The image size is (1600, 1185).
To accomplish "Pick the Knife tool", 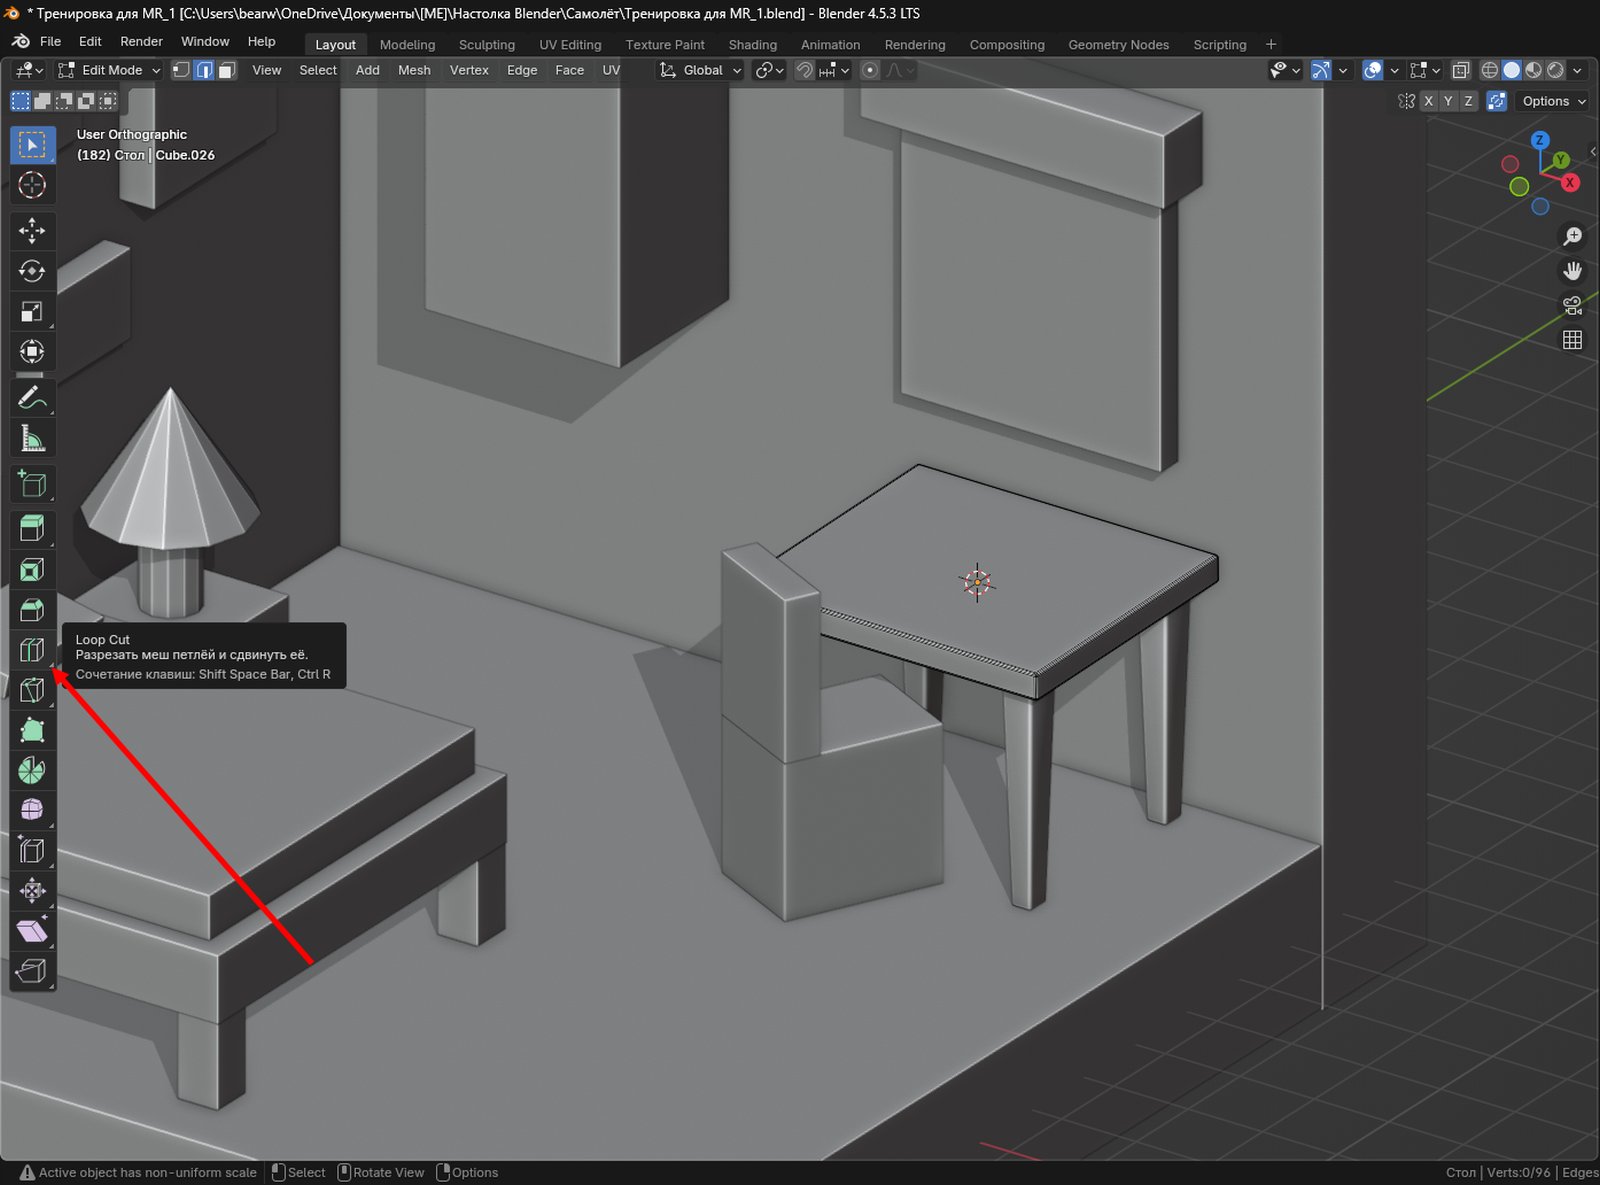I will coord(32,690).
